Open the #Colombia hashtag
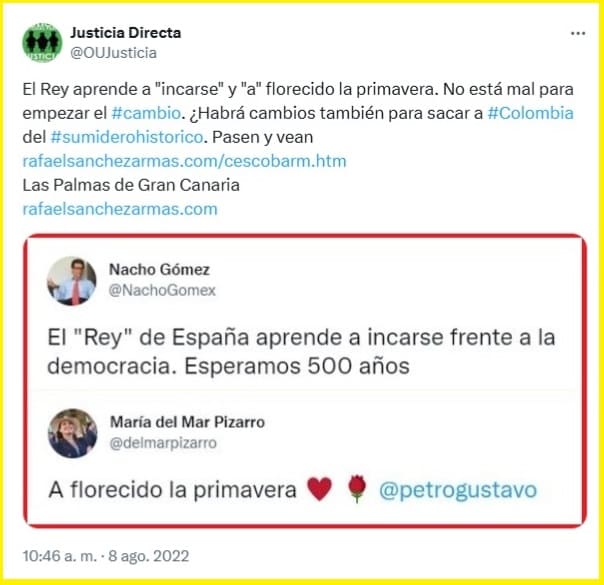Screen dimensions: 604x585 (530, 113)
